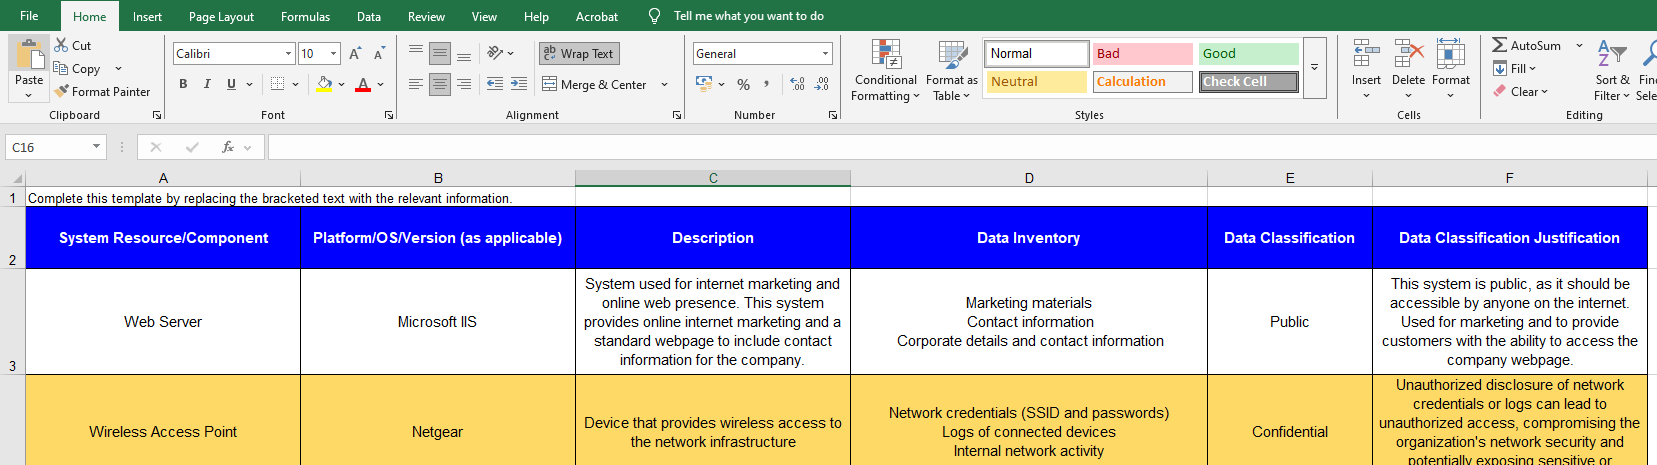Toggle Wrap Text option

[x=579, y=53]
